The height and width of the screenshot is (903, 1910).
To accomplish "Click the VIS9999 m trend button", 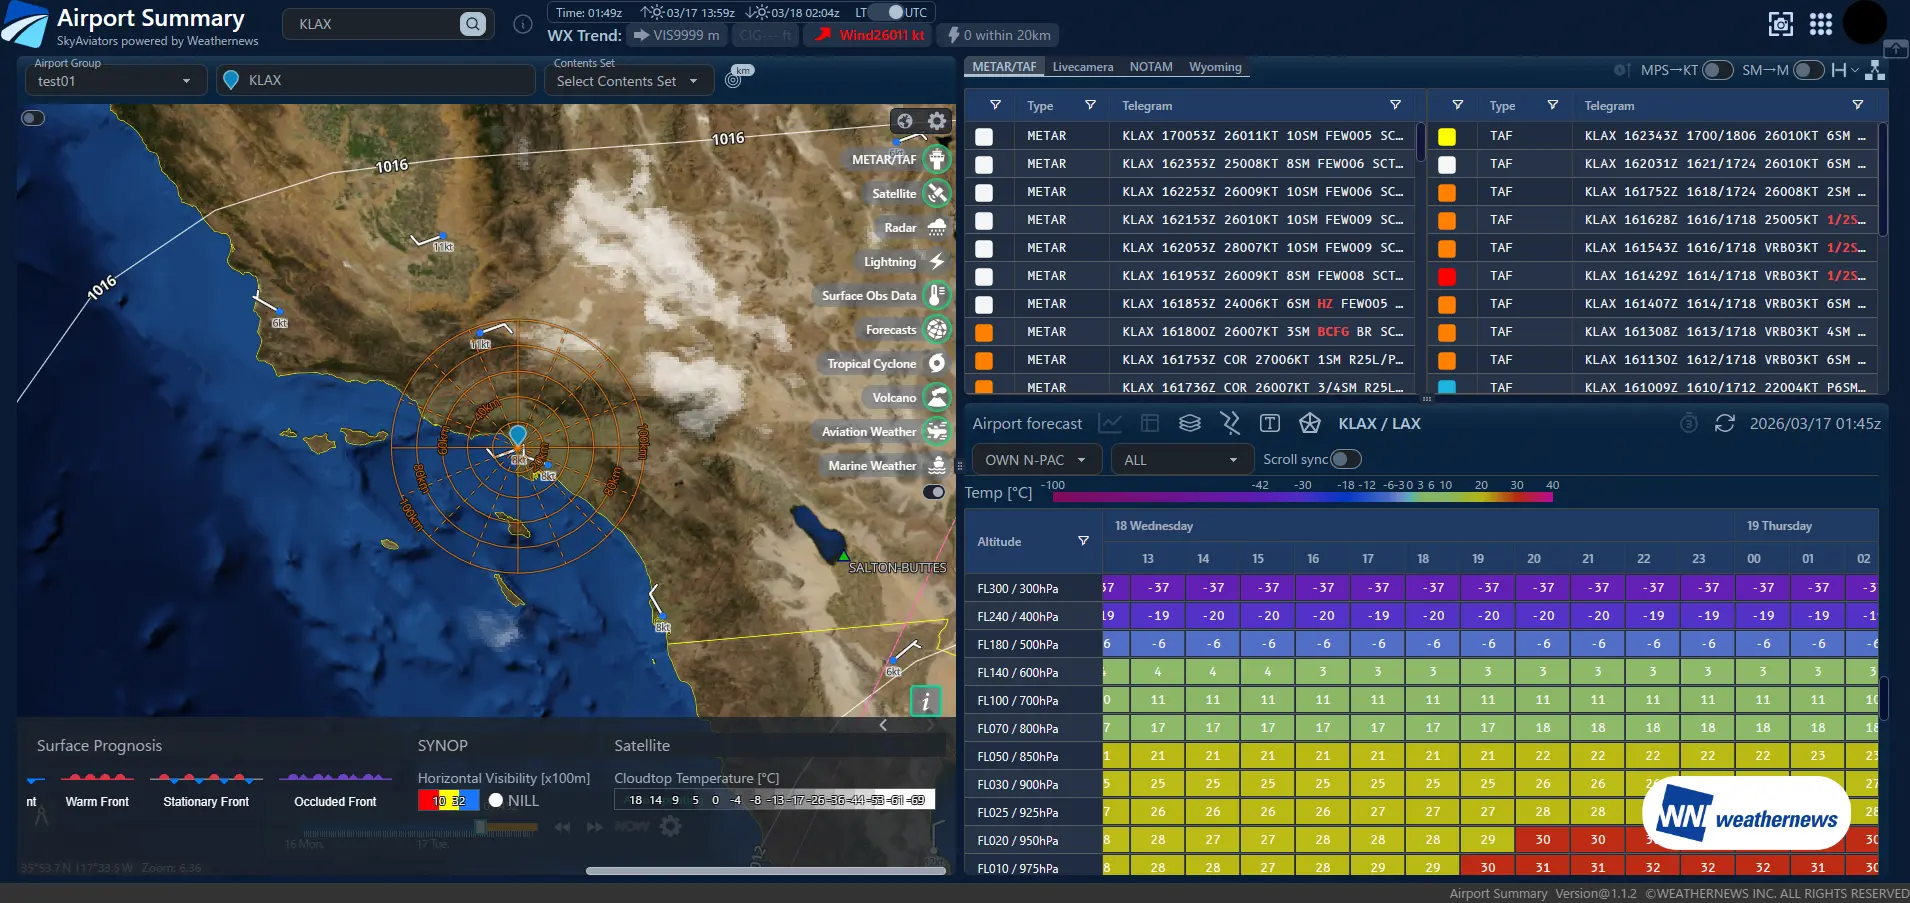I will (x=676, y=35).
